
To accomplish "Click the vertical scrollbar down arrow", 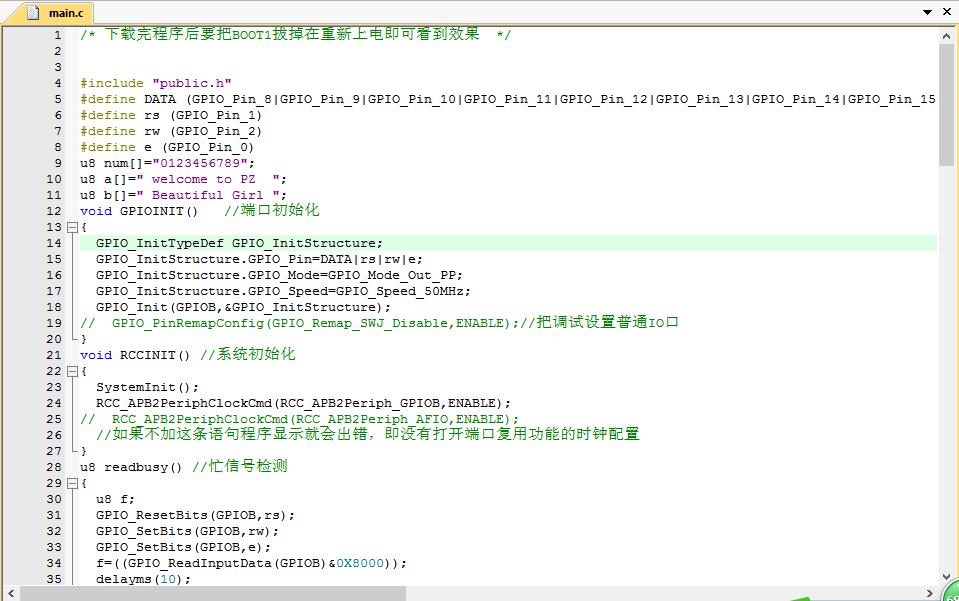I will [947, 577].
